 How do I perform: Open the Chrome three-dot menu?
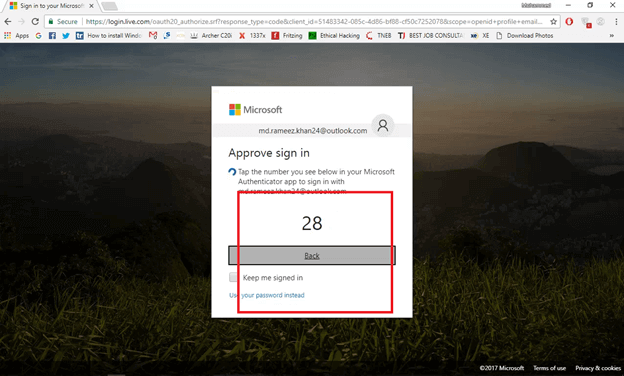click(x=616, y=21)
